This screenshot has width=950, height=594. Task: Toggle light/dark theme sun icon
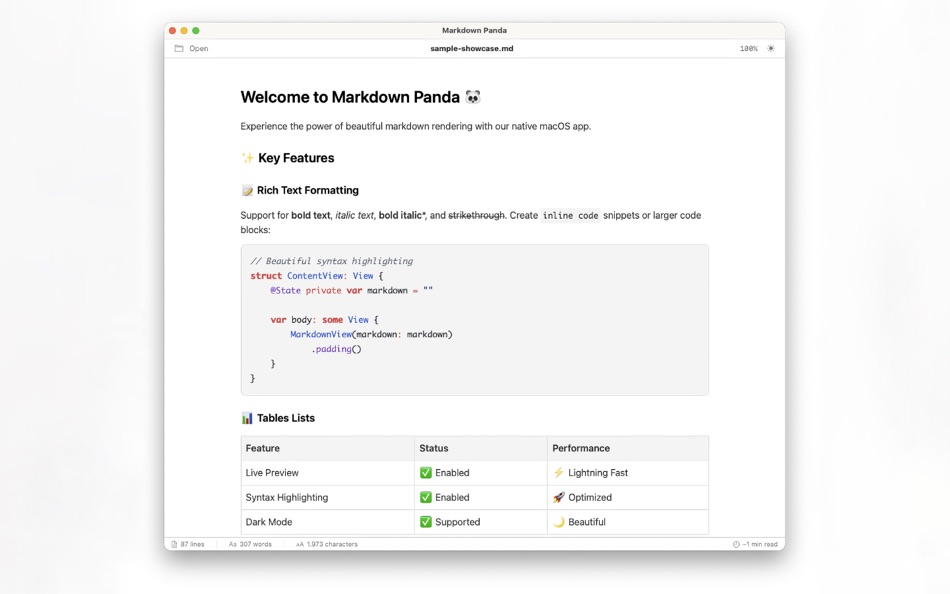pyautogui.click(x=771, y=48)
